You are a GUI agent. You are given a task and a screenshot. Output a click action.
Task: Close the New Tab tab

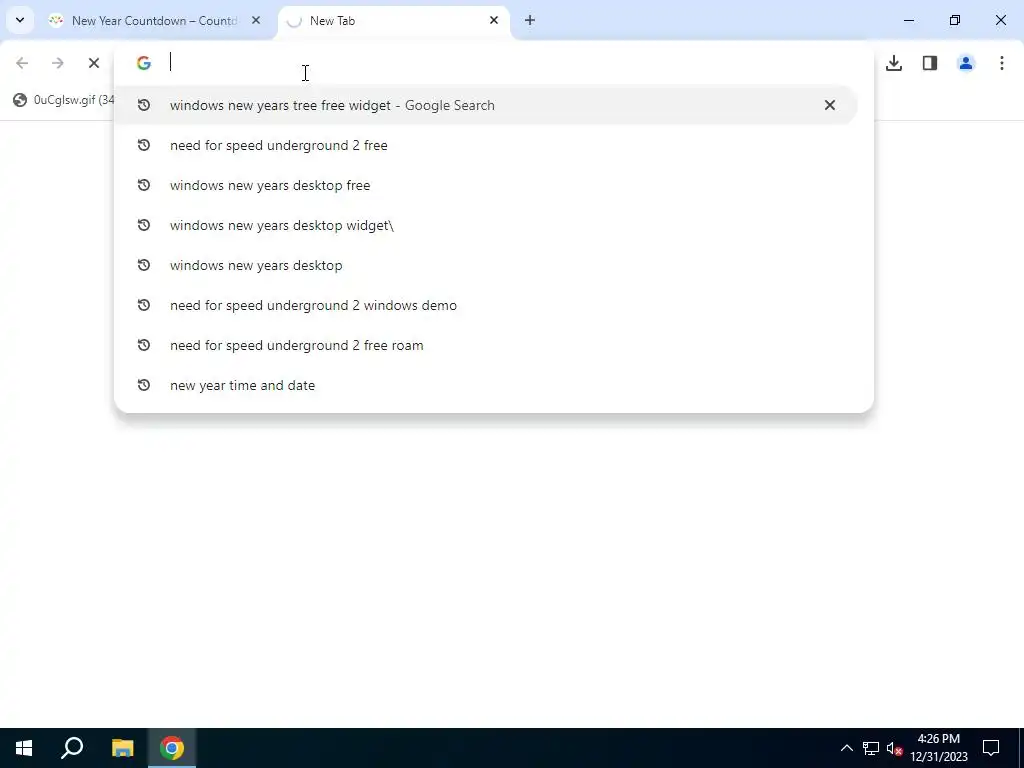click(x=494, y=20)
